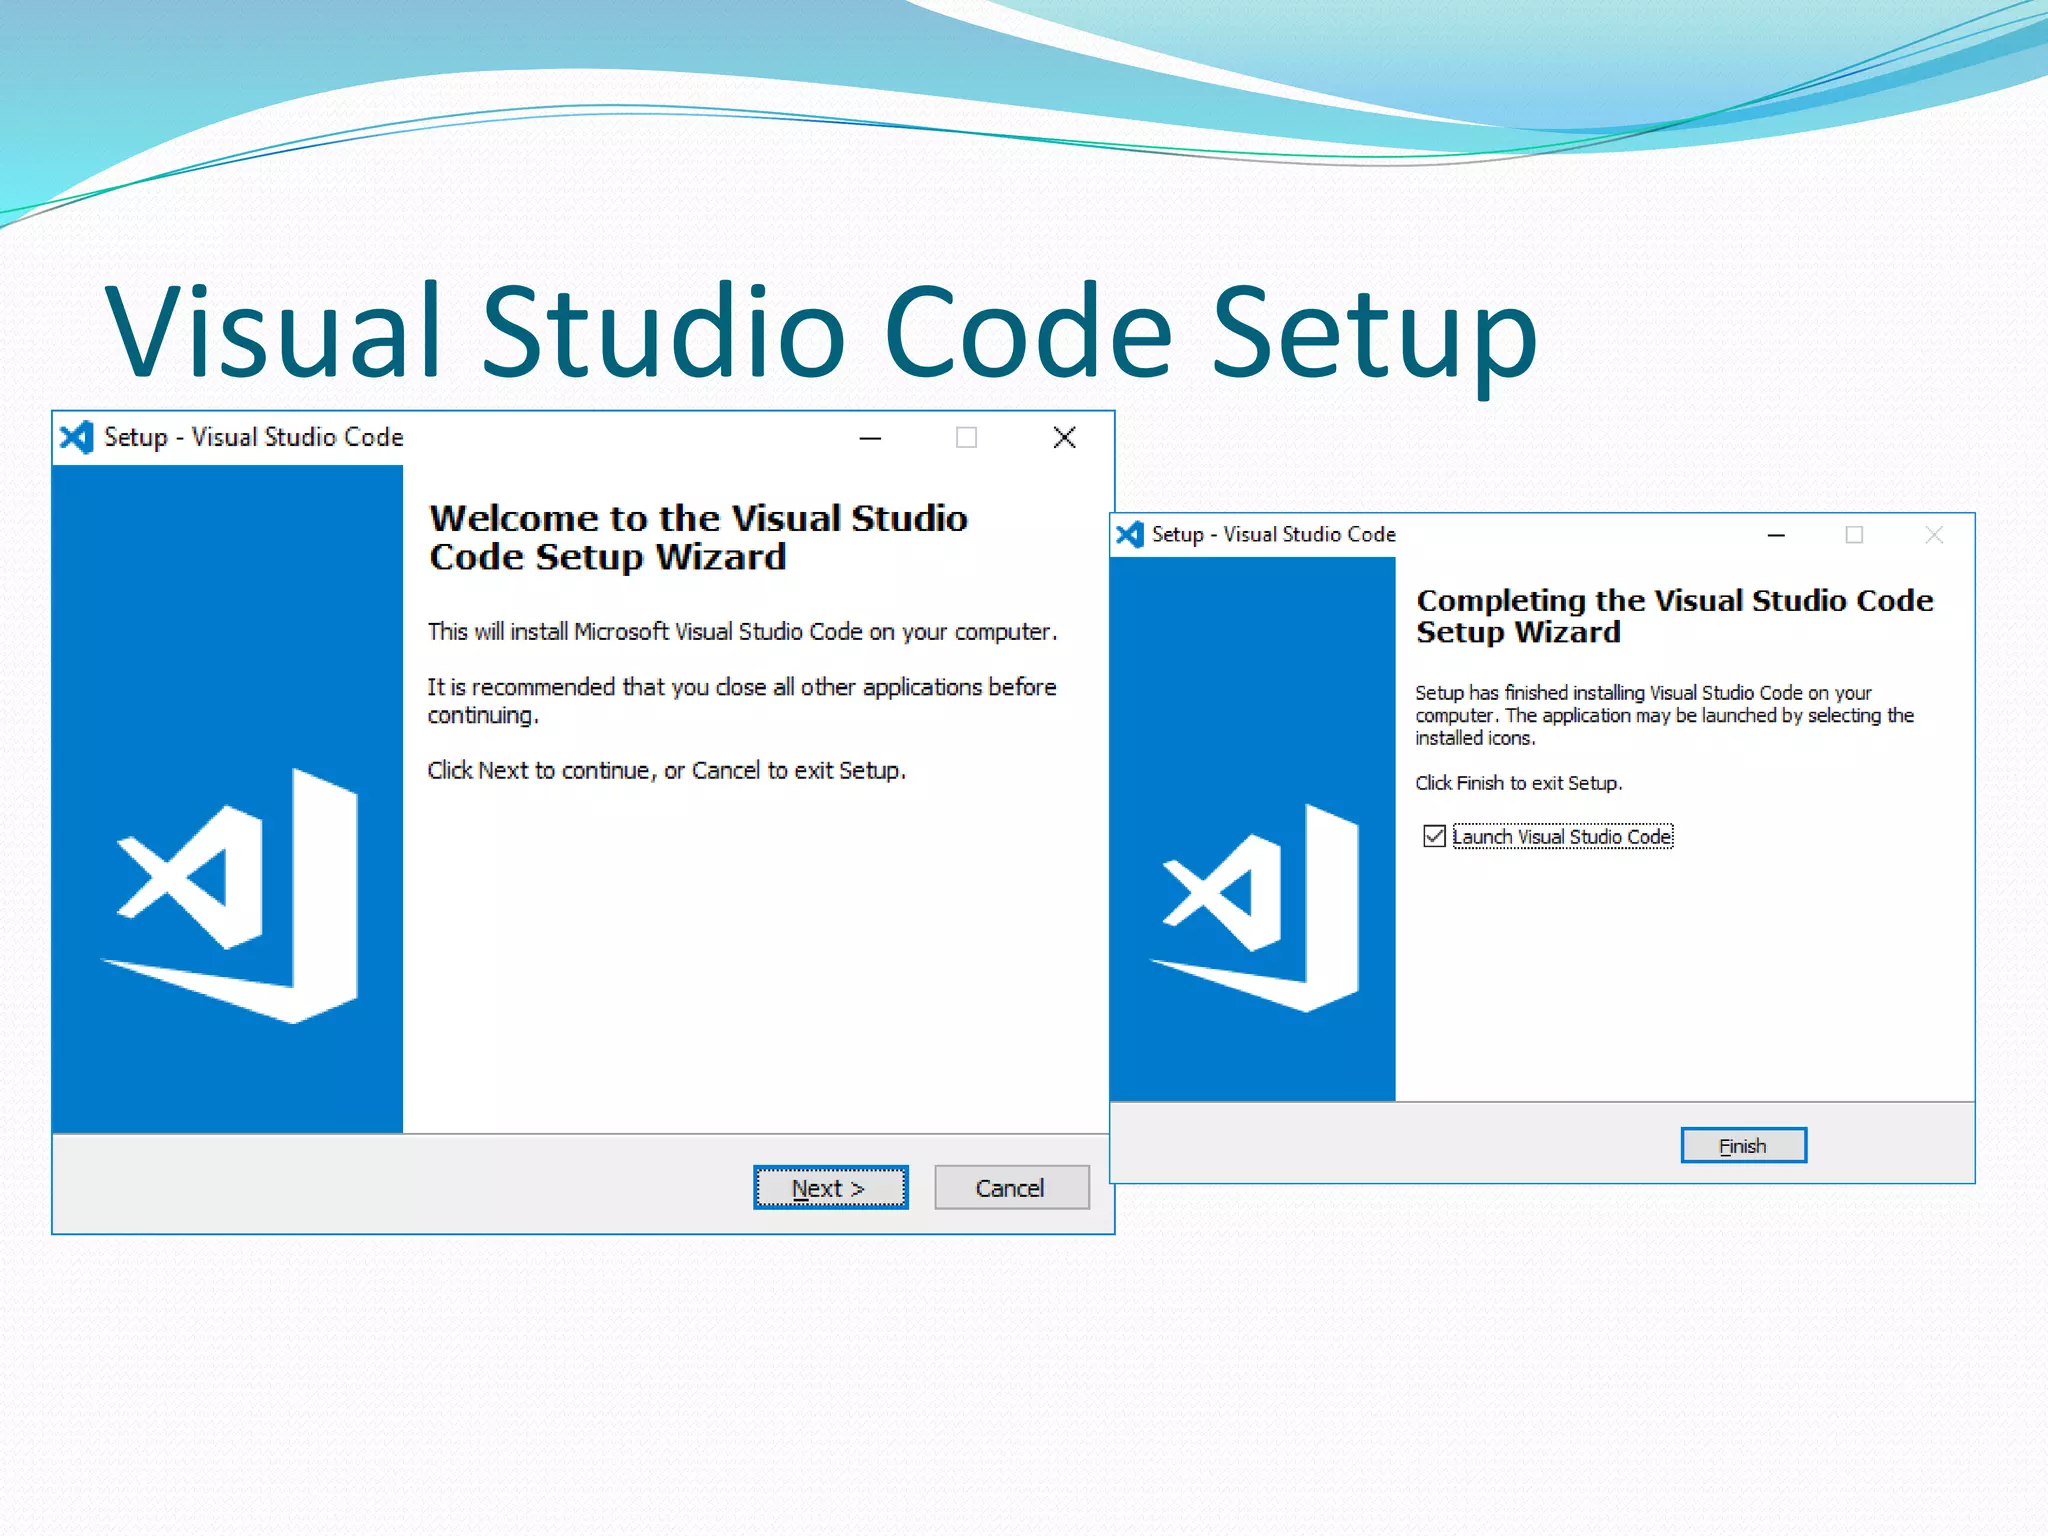The height and width of the screenshot is (1536, 2048).
Task: Close the Welcome setup window
Action: (x=1064, y=438)
